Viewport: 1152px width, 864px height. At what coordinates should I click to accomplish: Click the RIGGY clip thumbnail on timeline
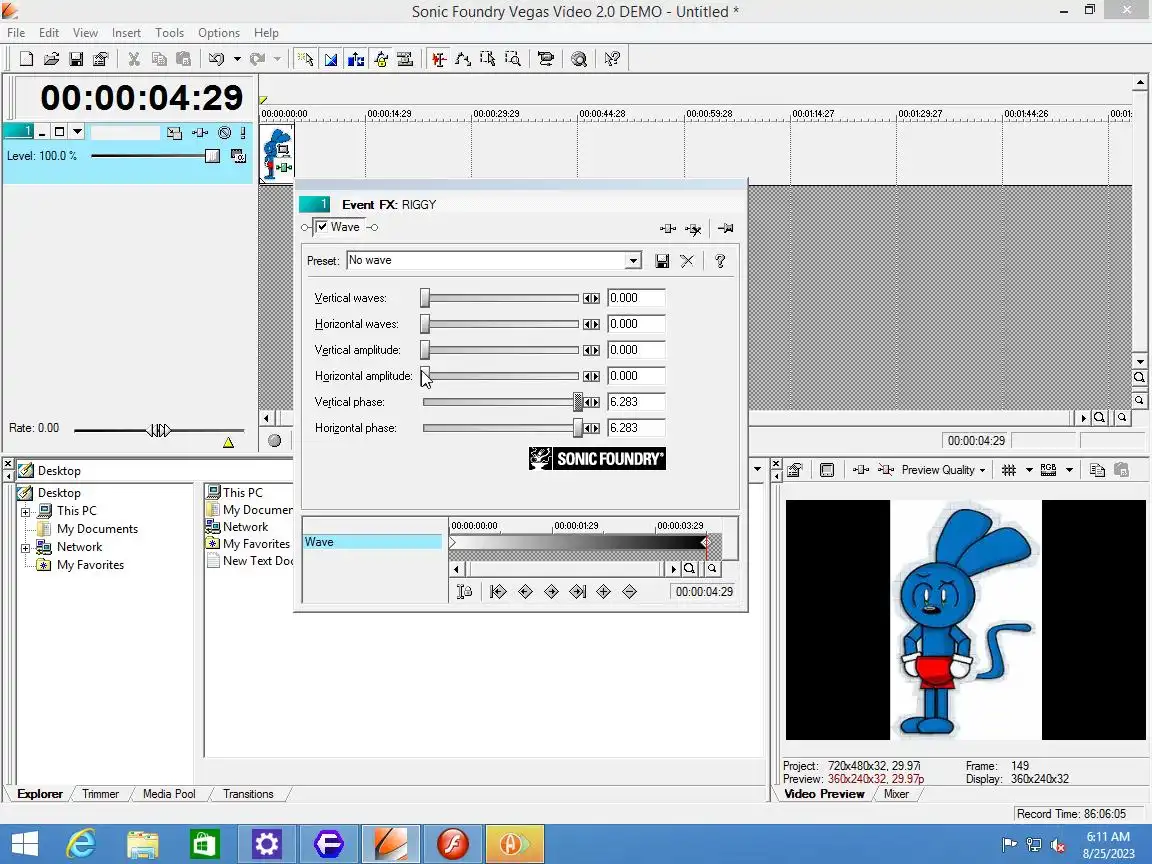pos(277,153)
